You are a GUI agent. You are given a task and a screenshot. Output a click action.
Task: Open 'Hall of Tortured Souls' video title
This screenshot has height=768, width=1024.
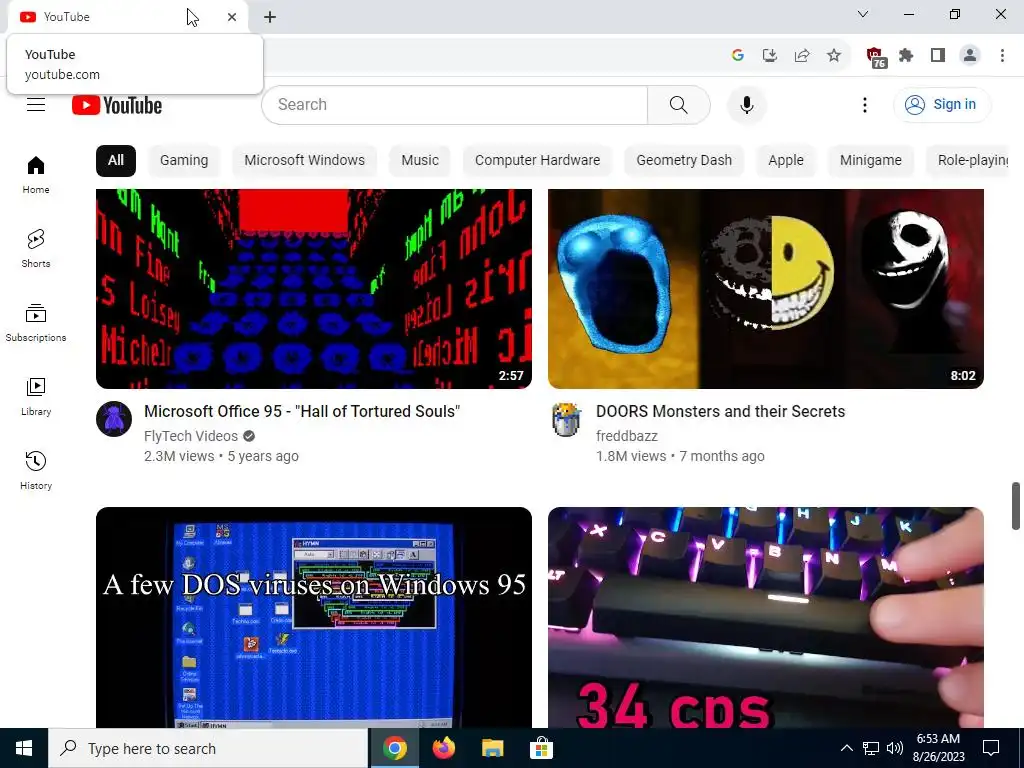[302, 411]
